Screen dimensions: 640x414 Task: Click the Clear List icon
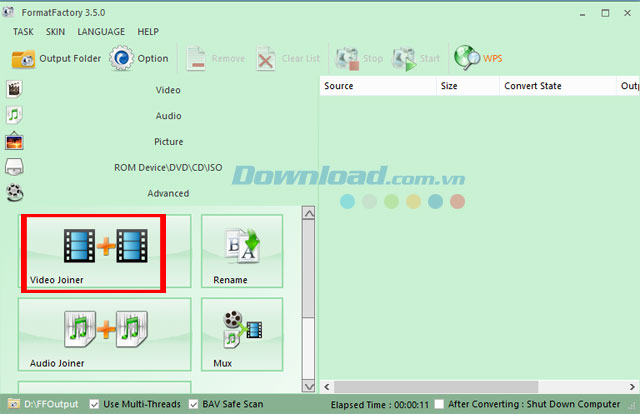point(266,59)
